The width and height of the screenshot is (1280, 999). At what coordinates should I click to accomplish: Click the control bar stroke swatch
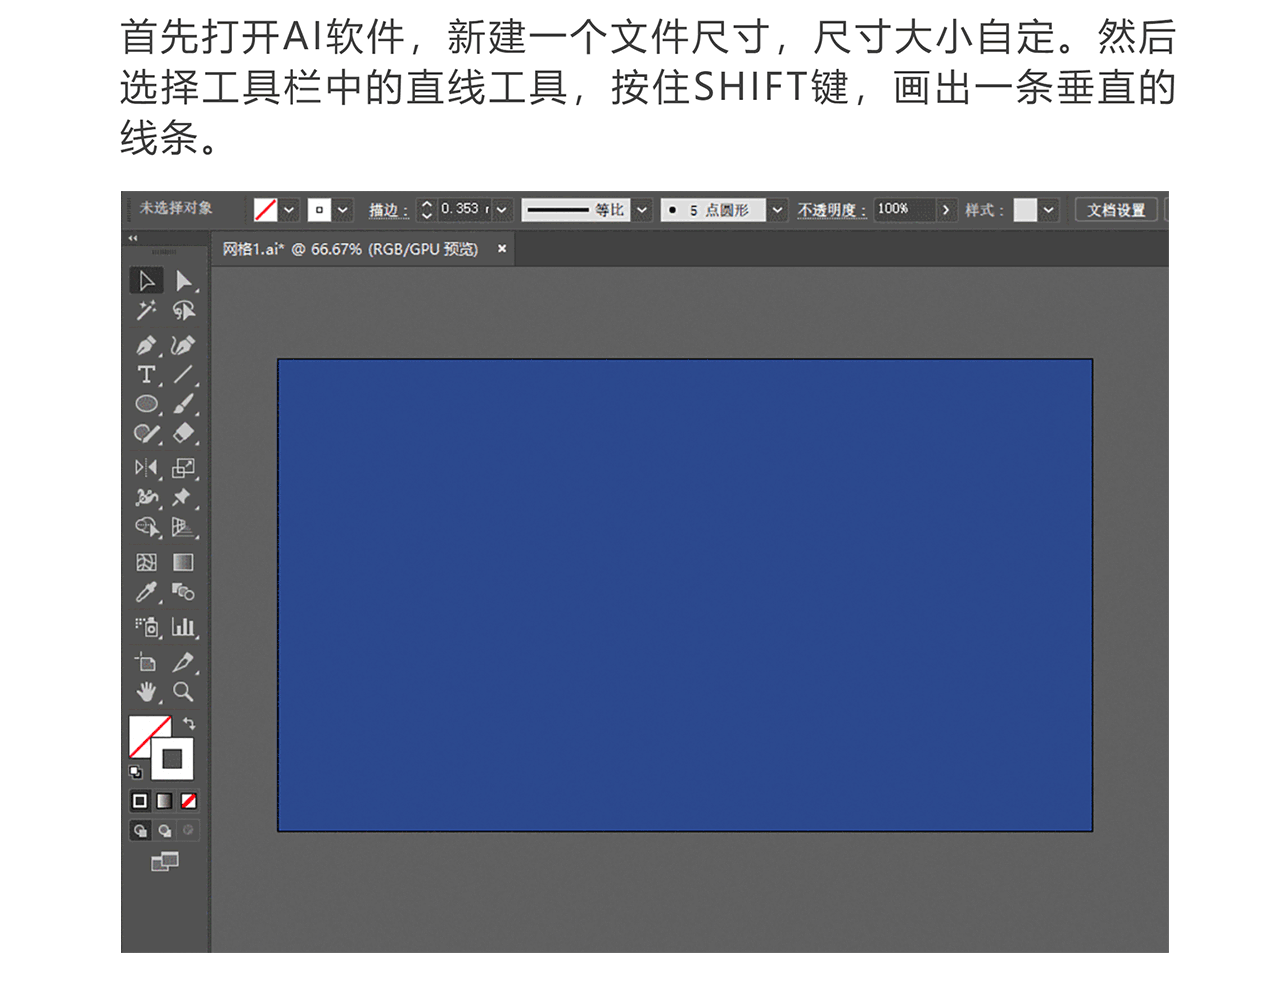point(319,210)
